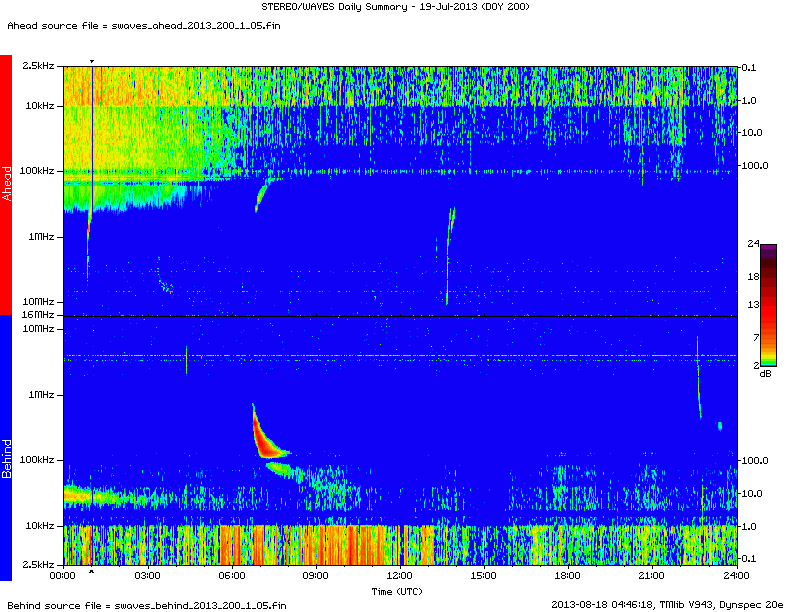Click the small triangle marker above the Ahead plot

tap(92, 61)
